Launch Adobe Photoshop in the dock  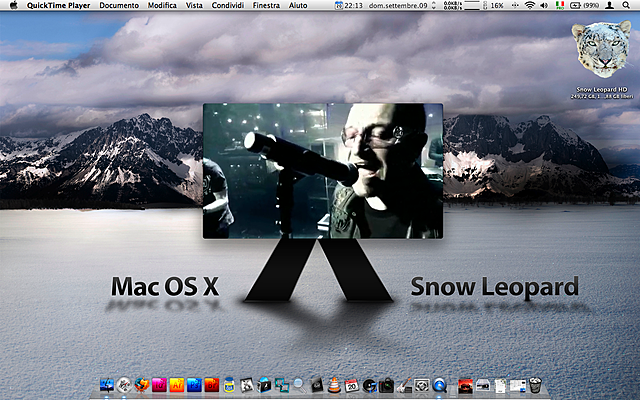click(x=194, y=385)
